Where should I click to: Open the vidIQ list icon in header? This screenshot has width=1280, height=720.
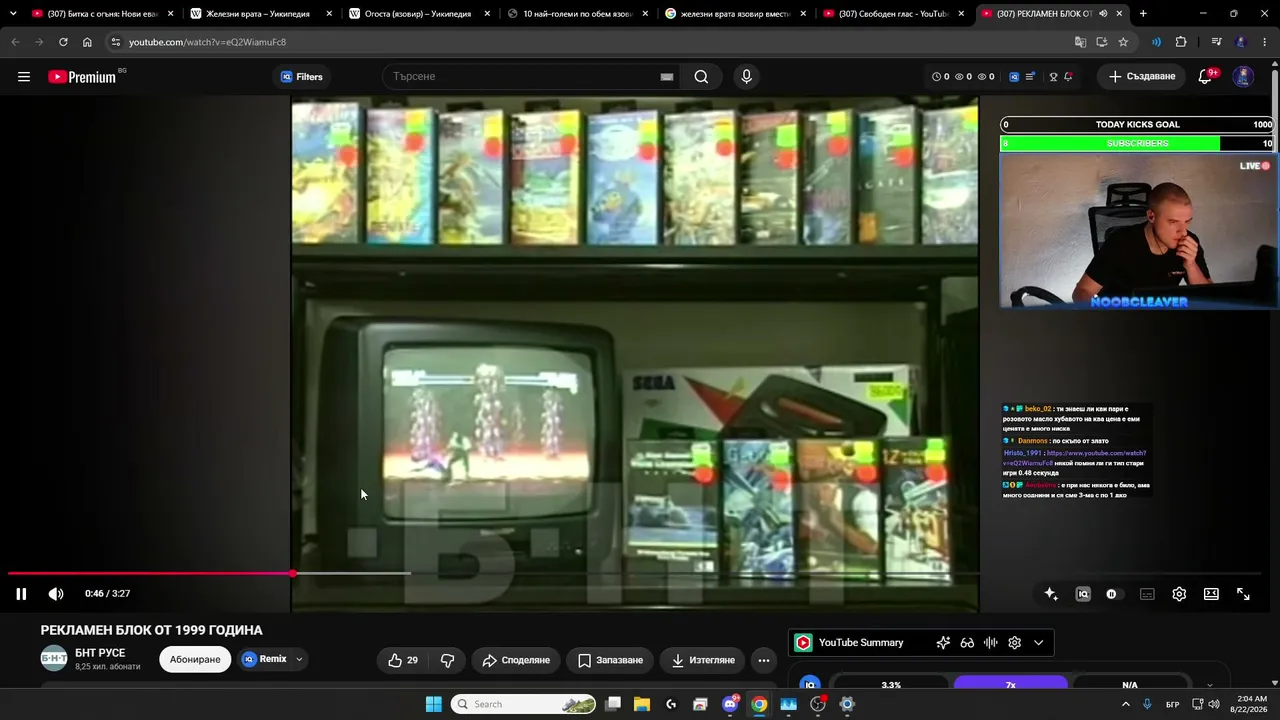click(x=1030, y=77)
